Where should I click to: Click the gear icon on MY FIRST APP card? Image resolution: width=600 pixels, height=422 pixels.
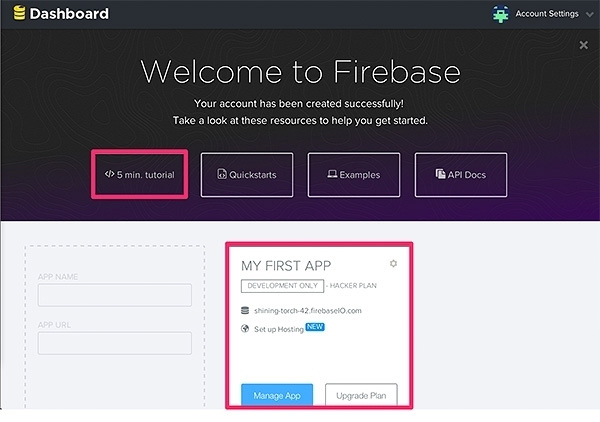click(x=393, y=264)
